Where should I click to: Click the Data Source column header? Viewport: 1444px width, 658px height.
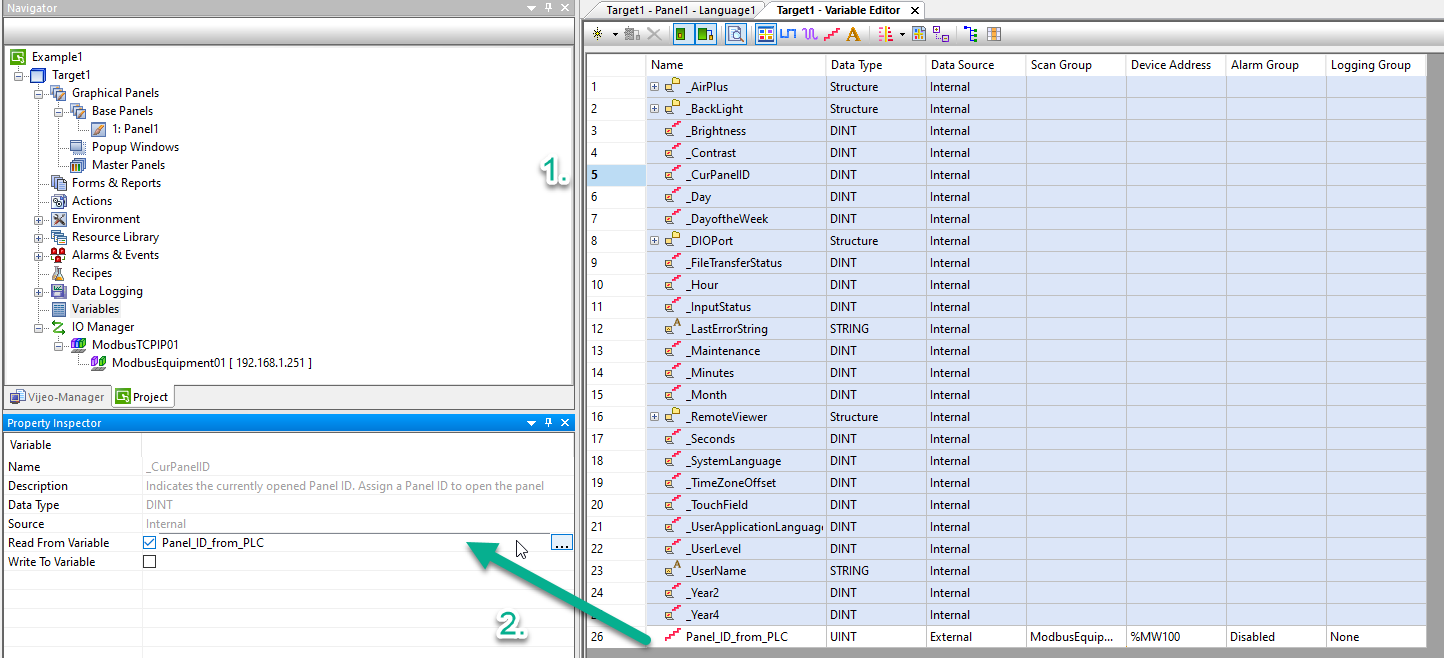(x=976, y=65)
